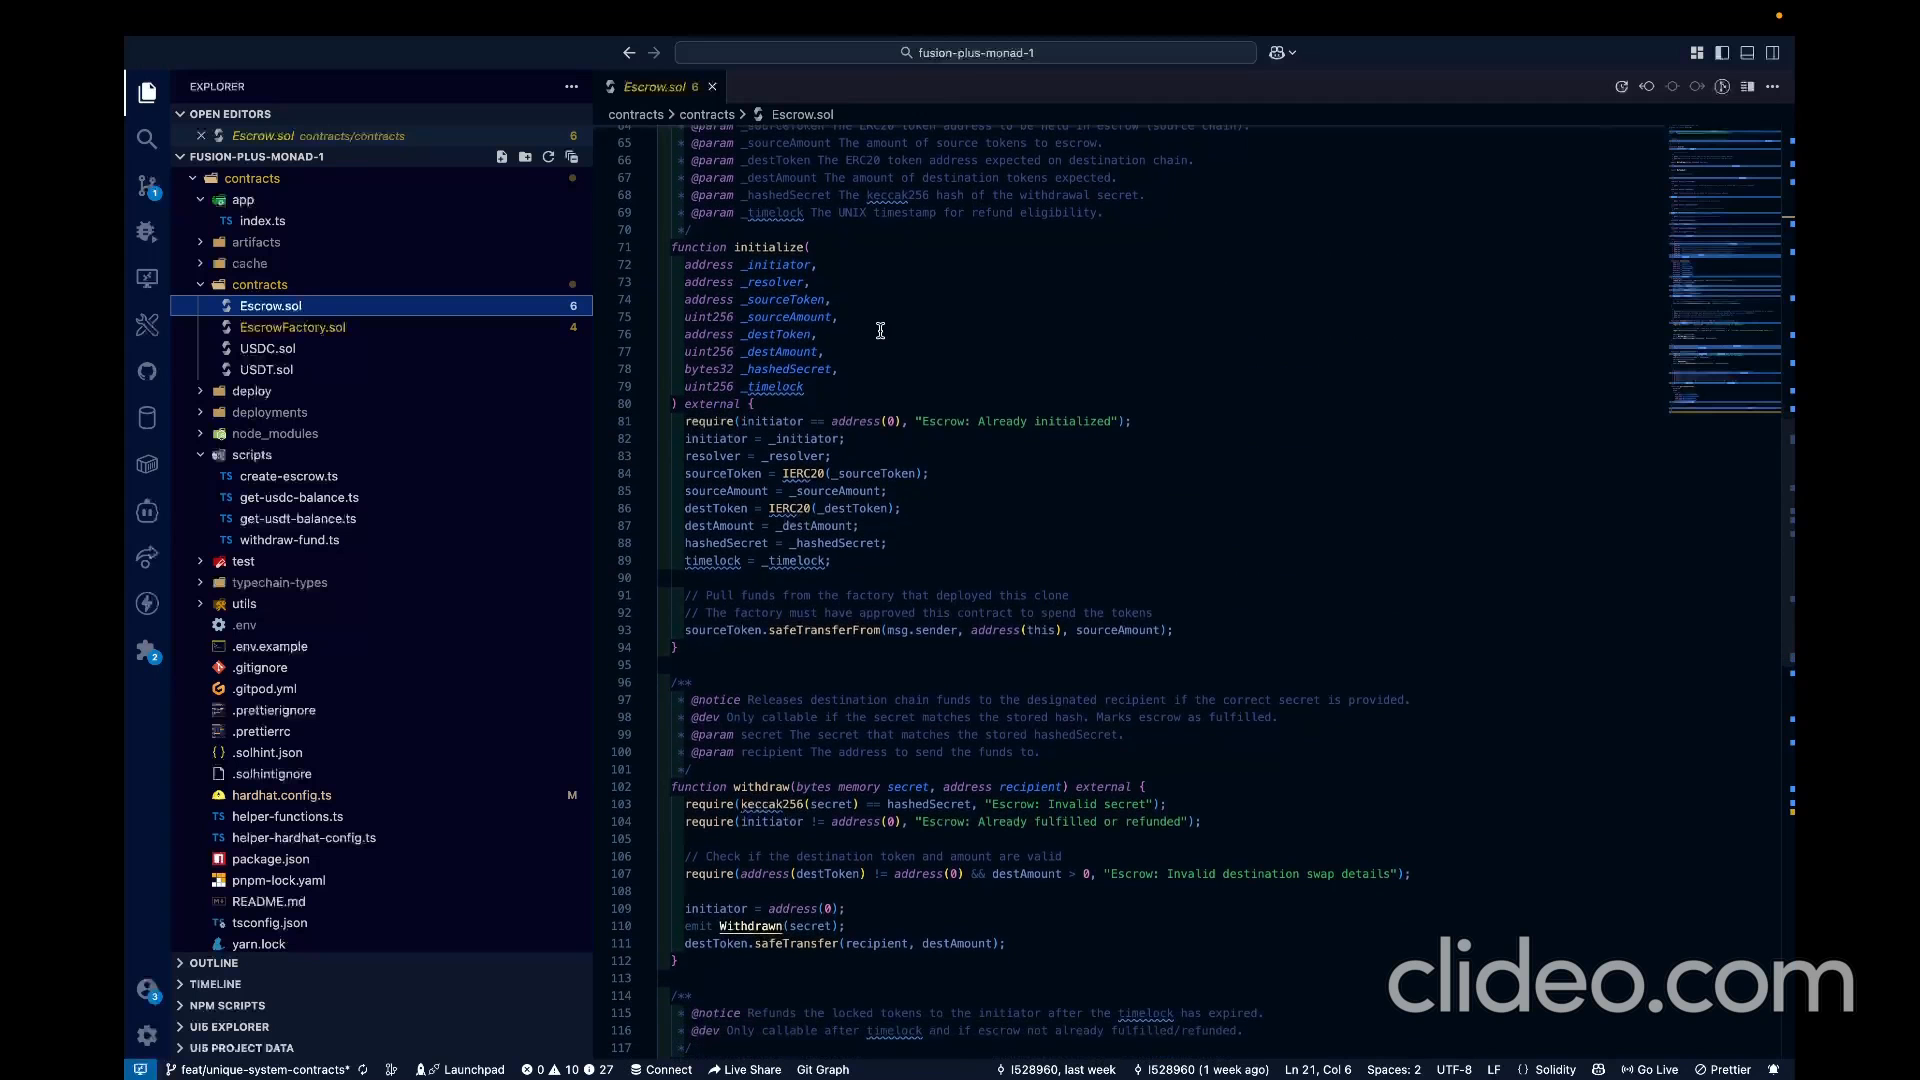Open the Remote Explorer view
1920x1080 pixels.
147,278
